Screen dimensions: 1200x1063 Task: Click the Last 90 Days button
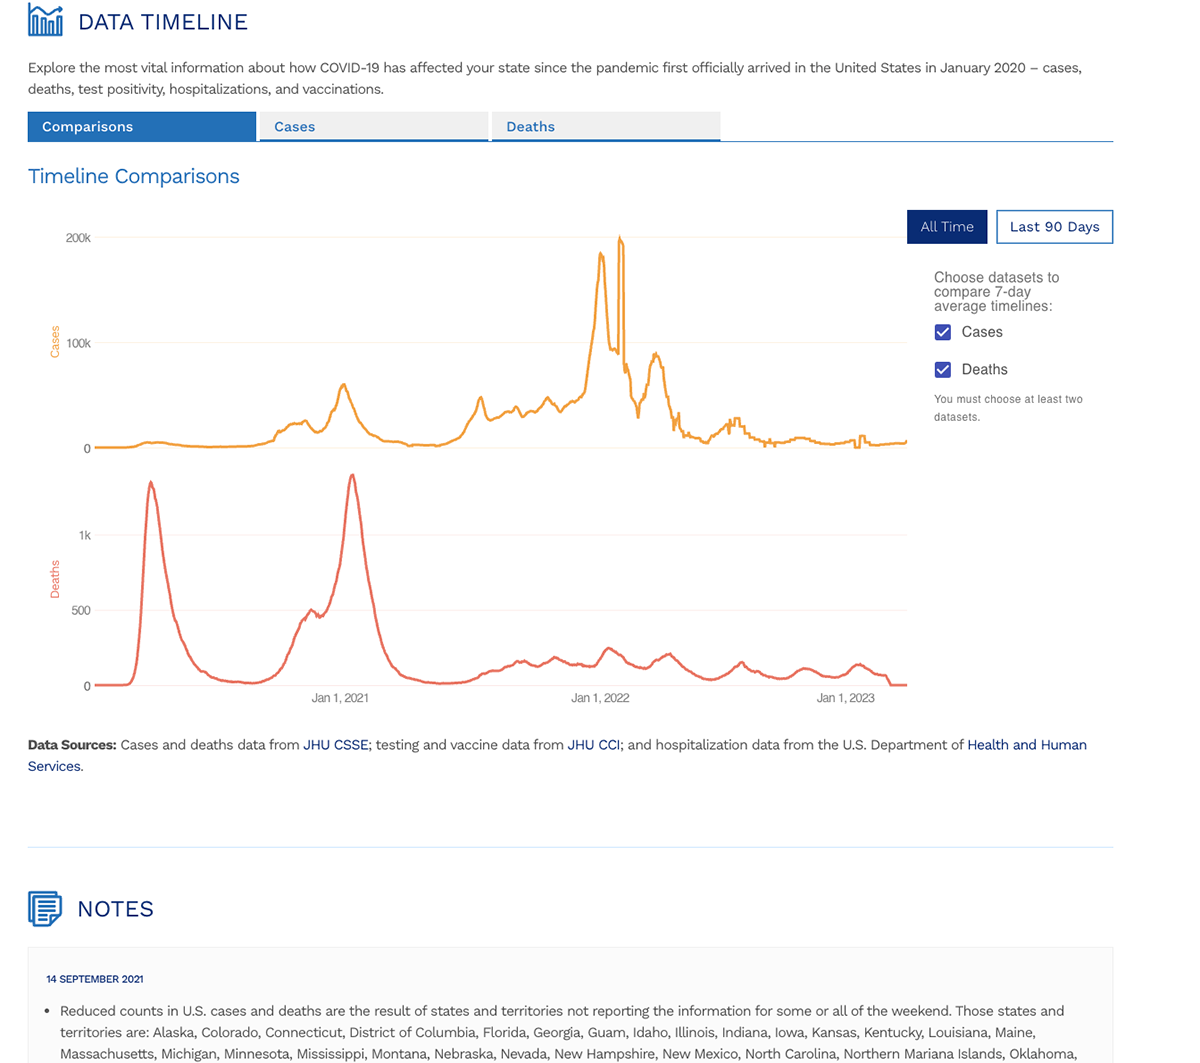point(1054,227)
